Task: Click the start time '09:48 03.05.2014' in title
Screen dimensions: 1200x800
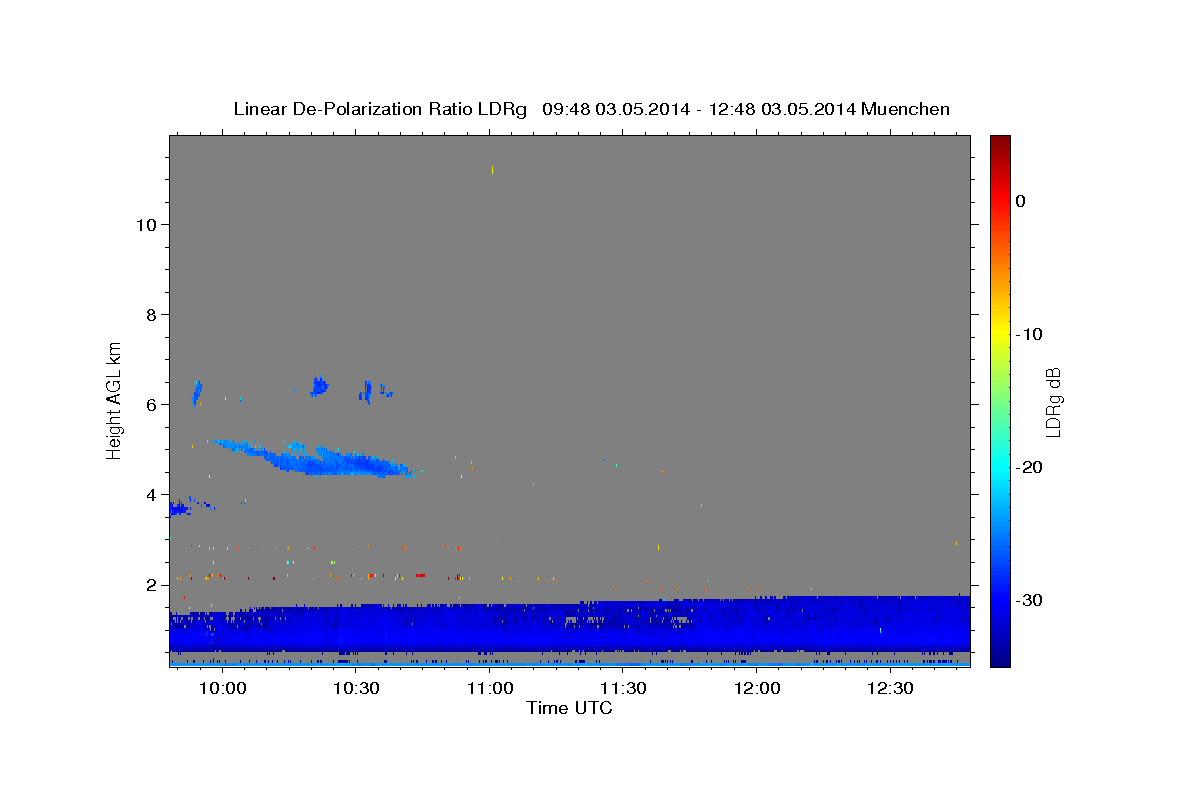Action: point(615,109)
